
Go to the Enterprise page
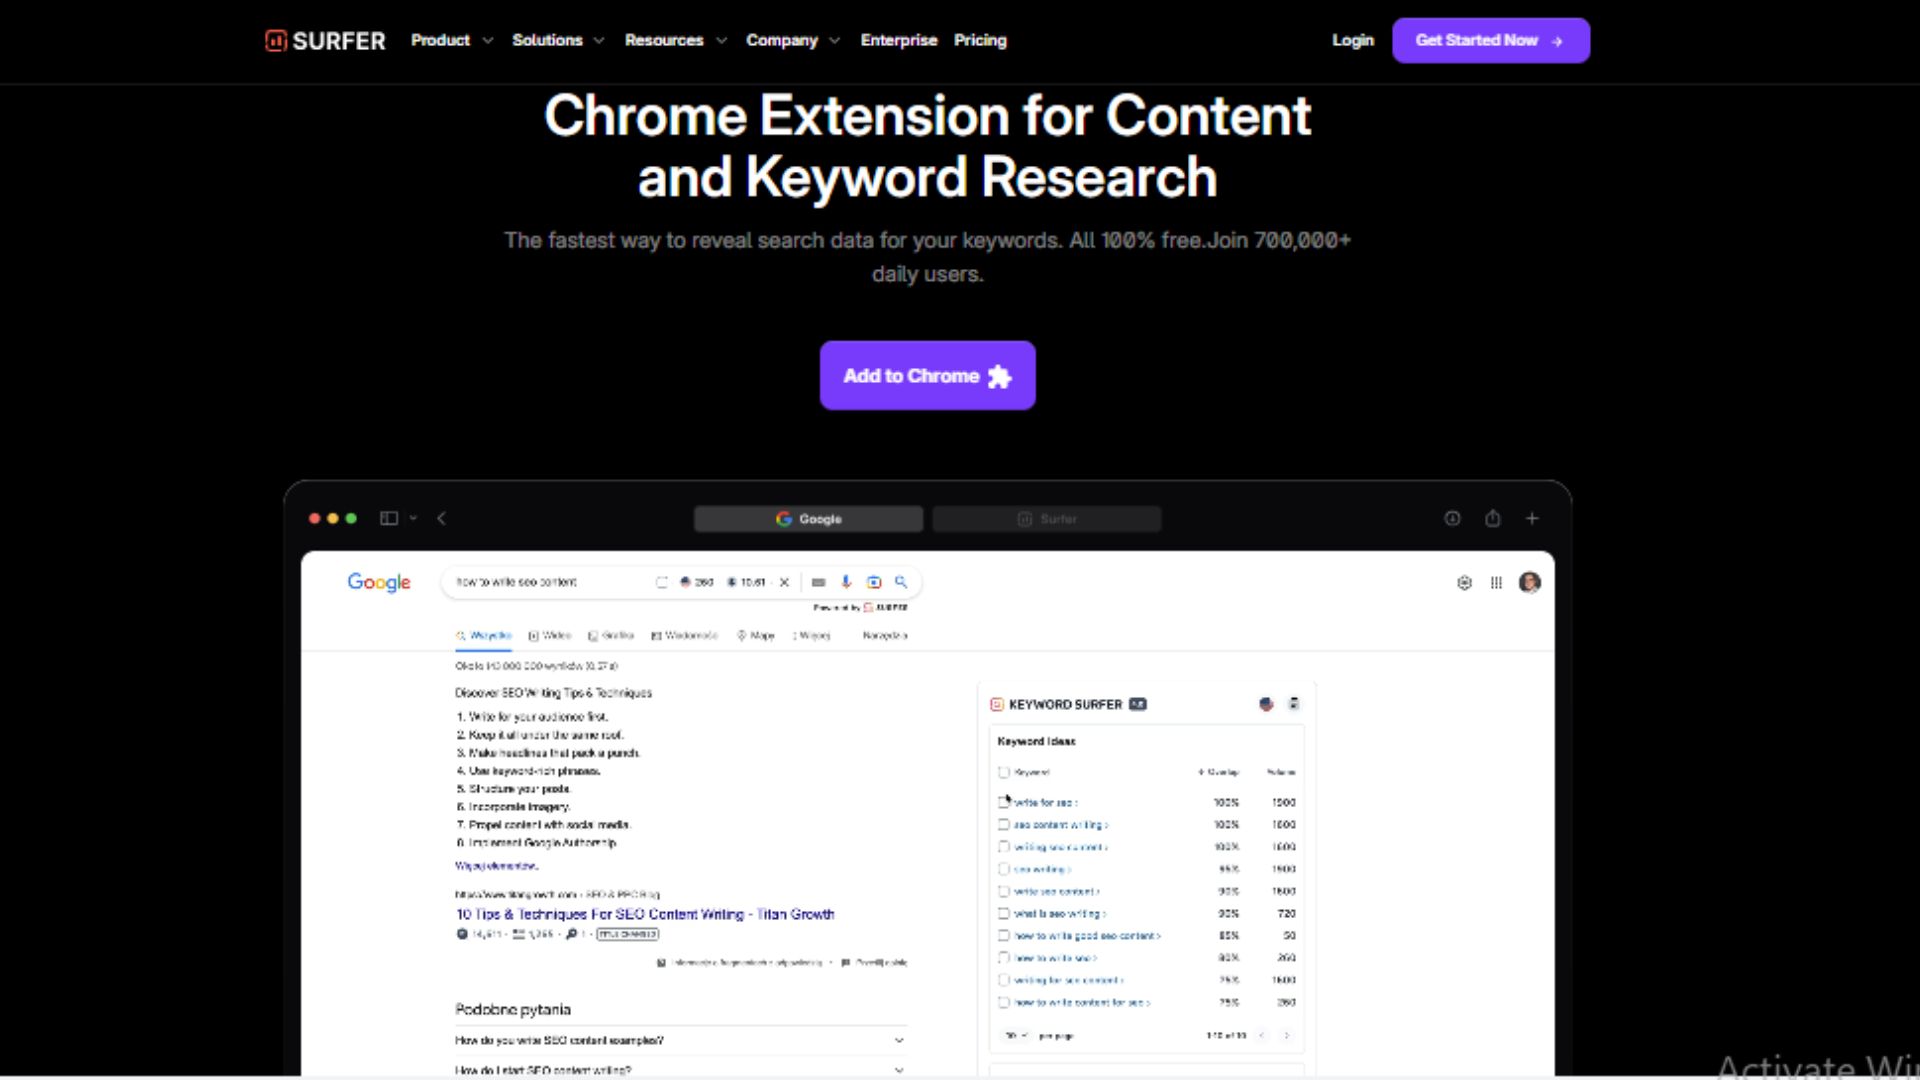(899, 40)
